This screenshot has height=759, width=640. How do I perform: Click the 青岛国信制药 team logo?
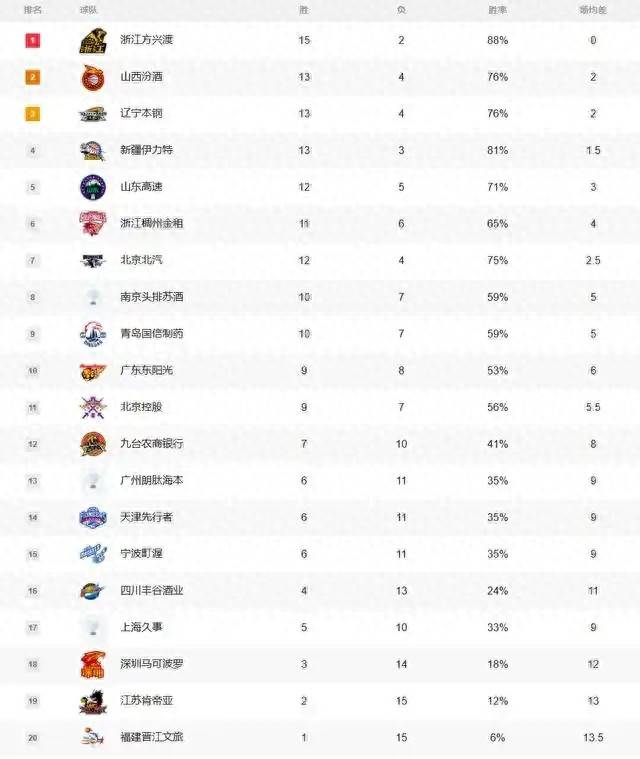92,334
